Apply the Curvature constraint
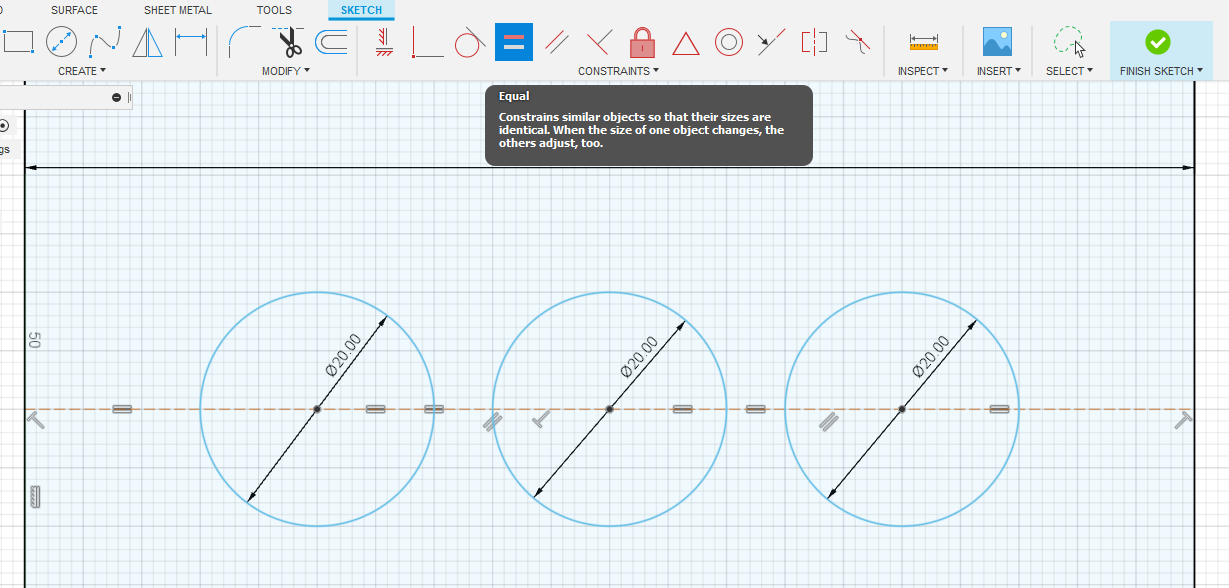This screenshot has width=1229, height=588. 857,42
